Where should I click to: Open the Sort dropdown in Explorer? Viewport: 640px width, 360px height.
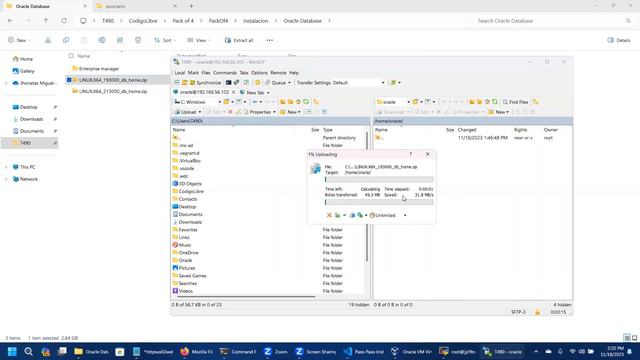[x=165, y=40]
